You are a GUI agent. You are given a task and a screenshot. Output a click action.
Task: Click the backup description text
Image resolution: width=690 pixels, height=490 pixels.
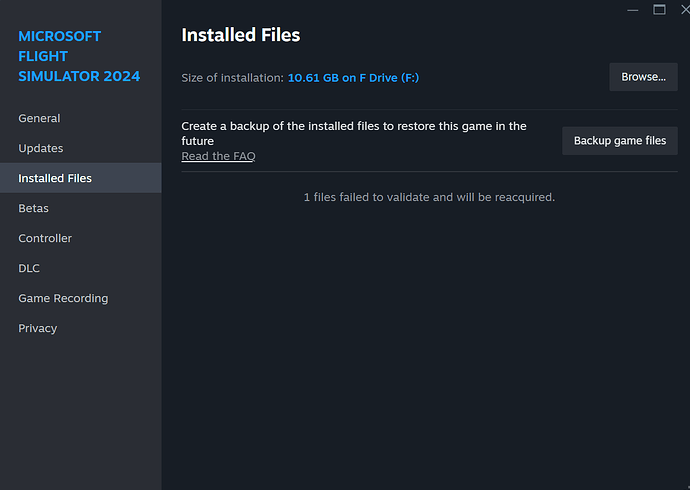pyautogui.click(x=354, y=133)
